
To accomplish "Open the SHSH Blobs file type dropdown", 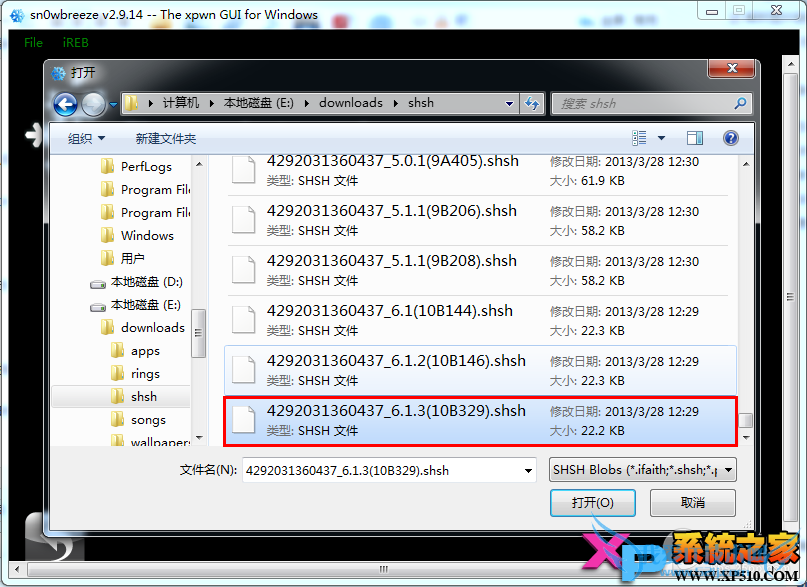I will pos(642,470).
